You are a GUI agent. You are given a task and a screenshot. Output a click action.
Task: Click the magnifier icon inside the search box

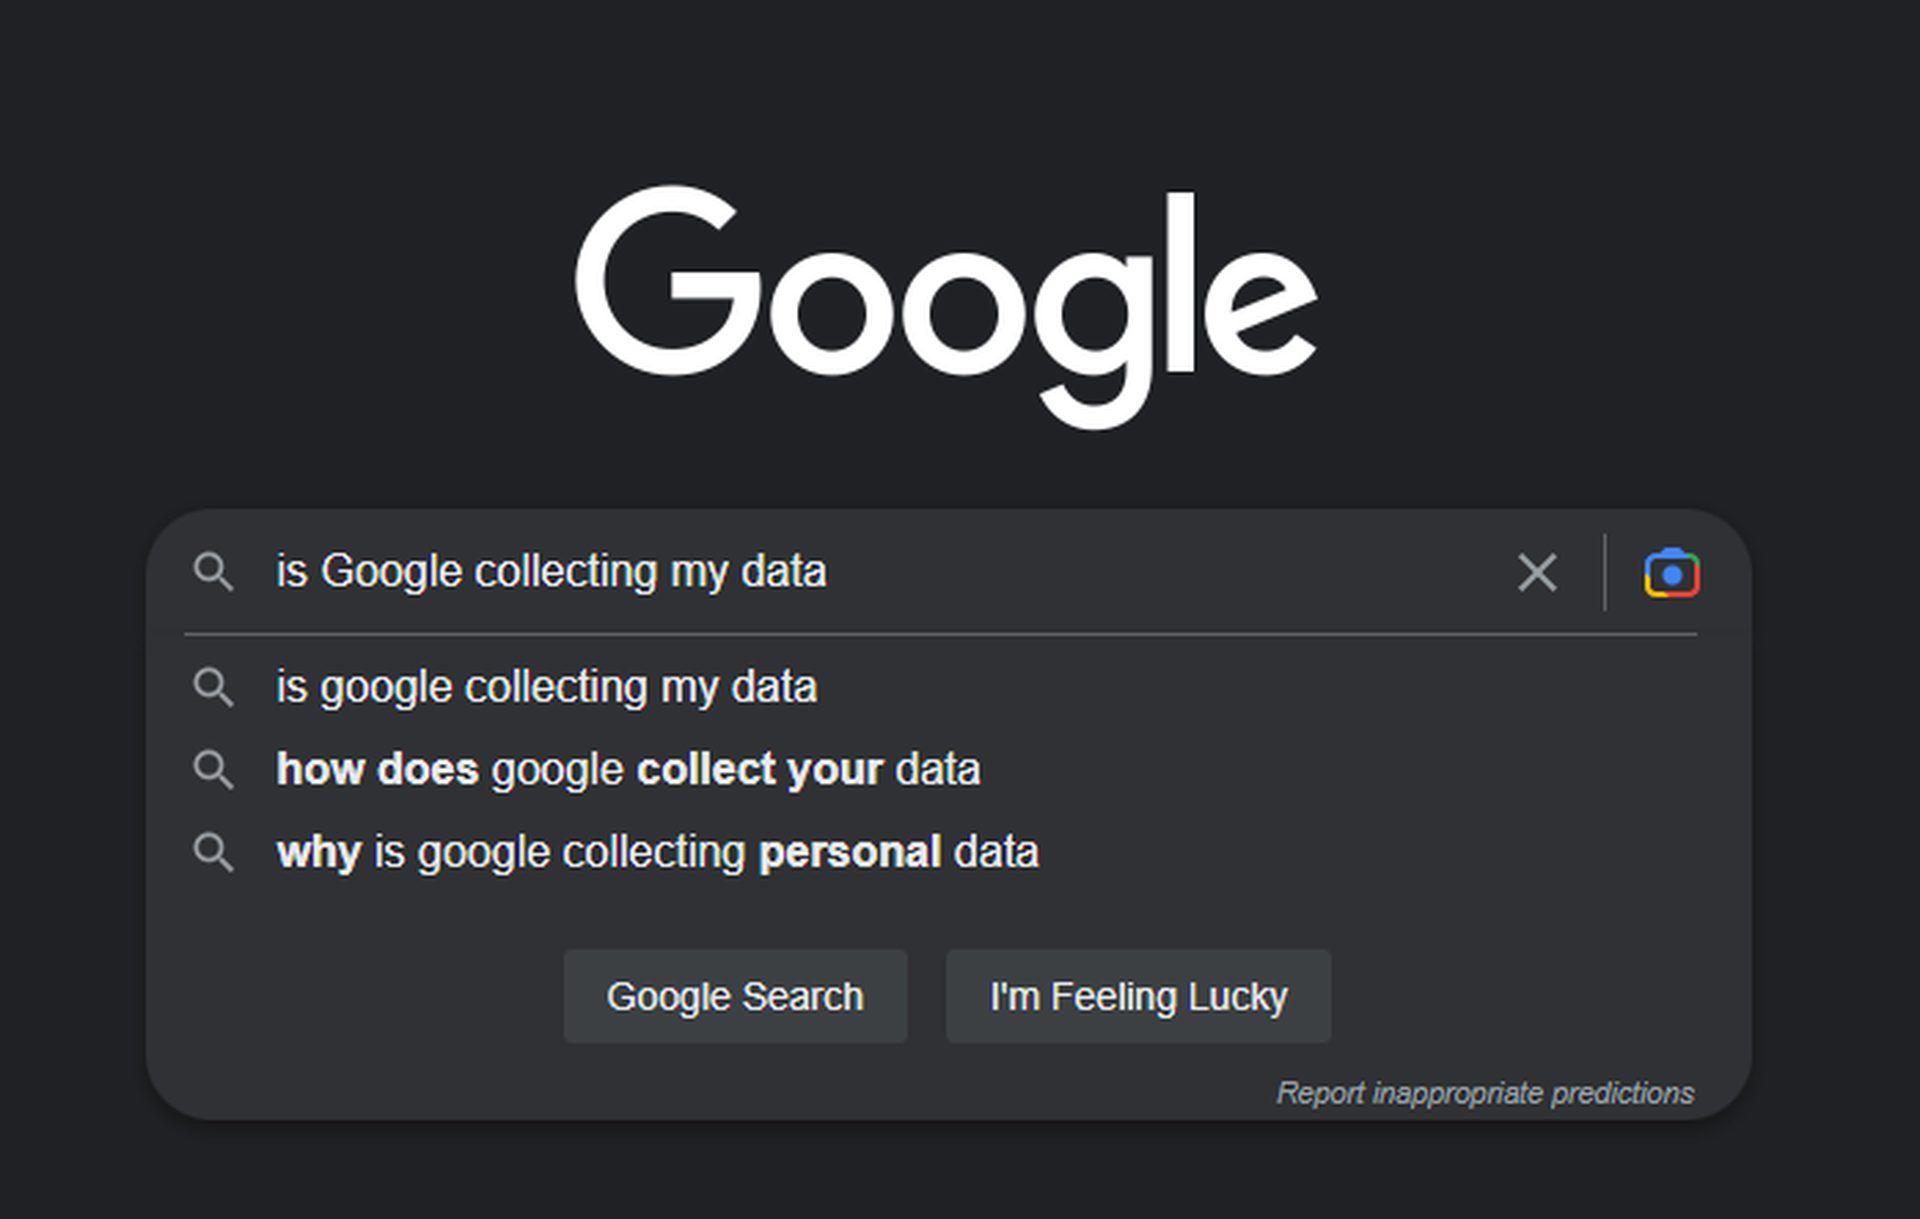[x=213, y=572]
